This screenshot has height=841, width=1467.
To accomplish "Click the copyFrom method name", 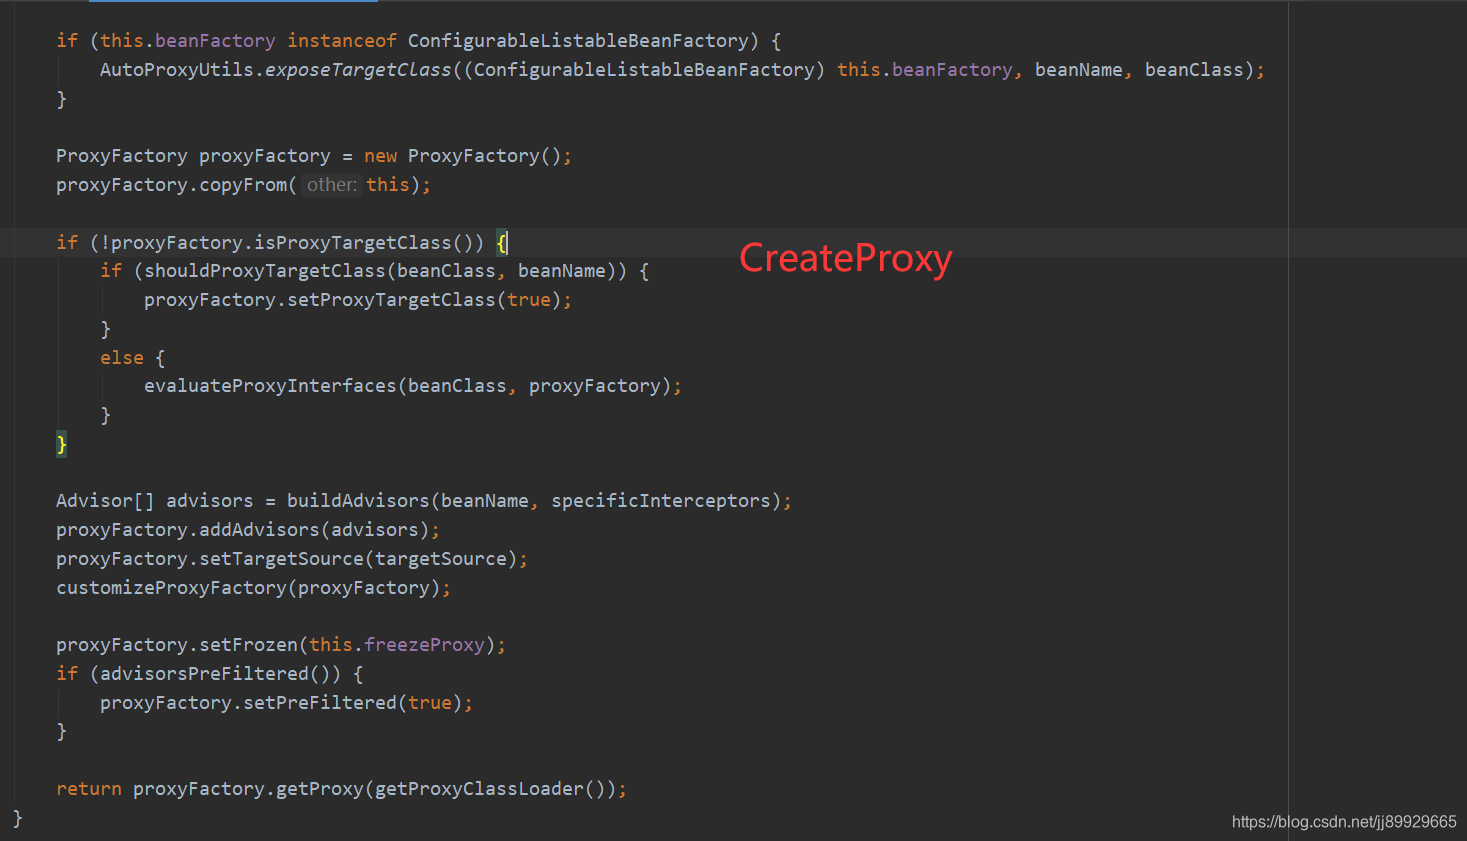I will pos(243,185).
